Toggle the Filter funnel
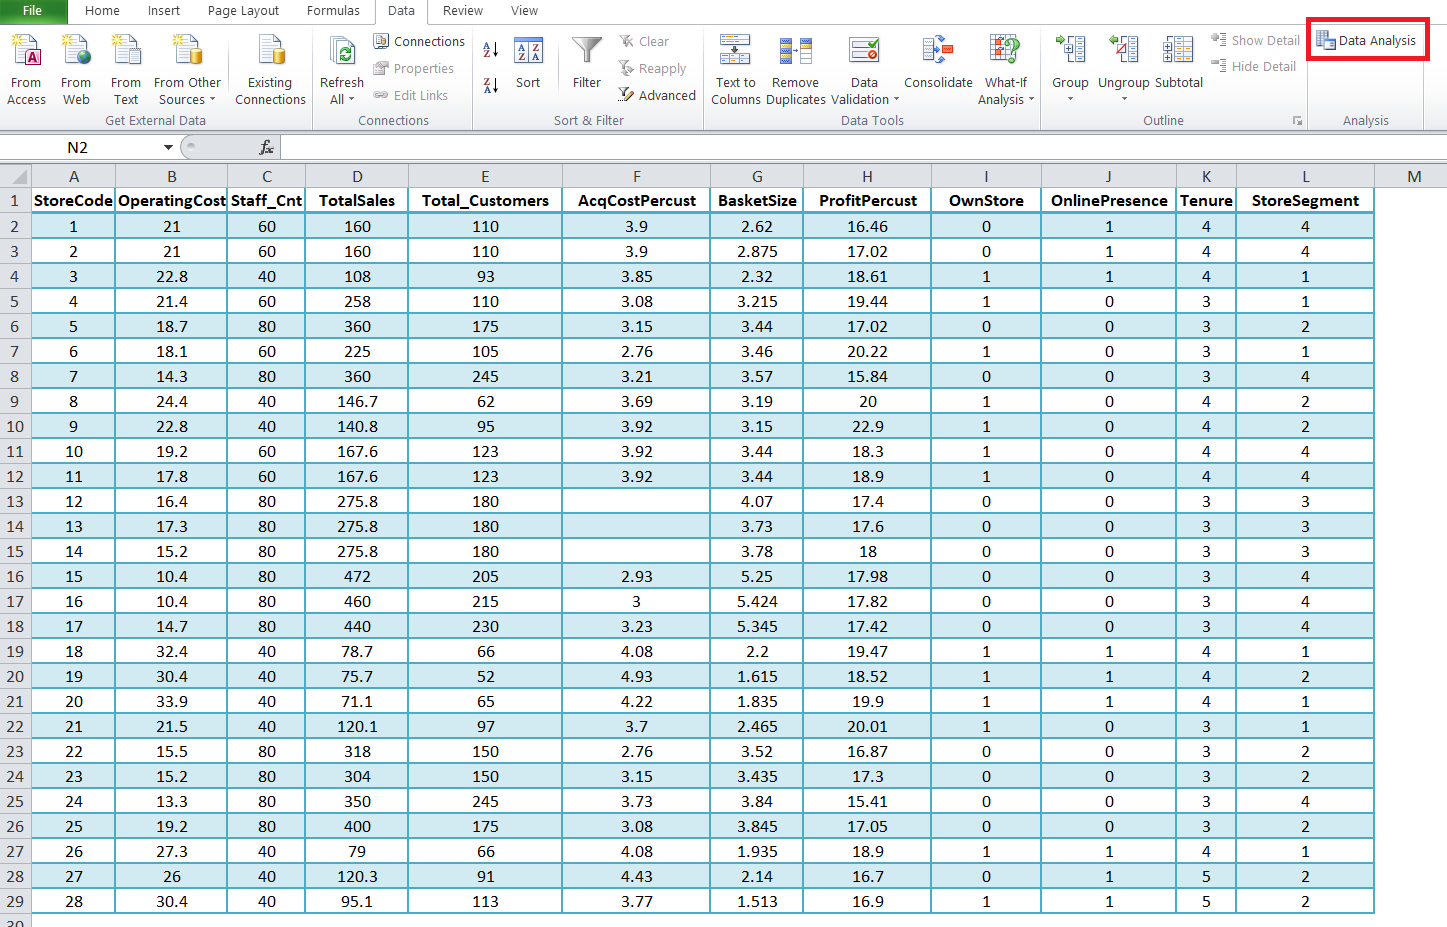 [x=587, y=64]
